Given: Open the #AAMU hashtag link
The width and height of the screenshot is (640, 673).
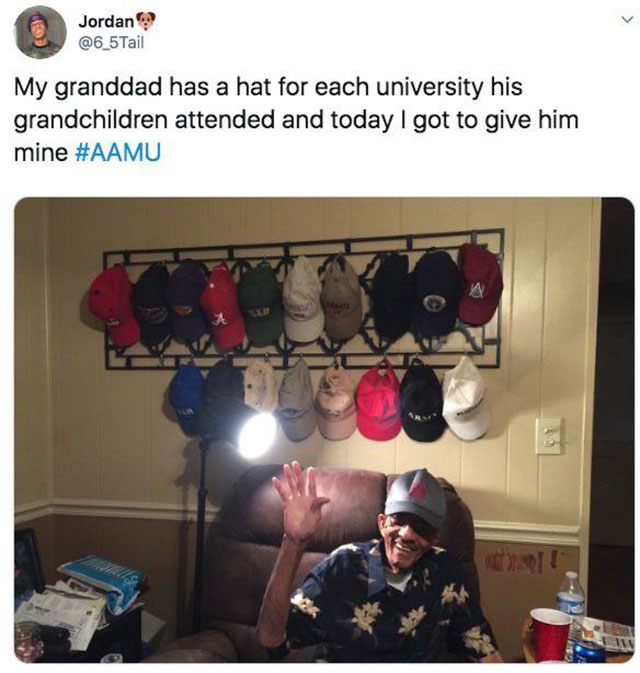Looking at the screenshot, I should (118, 152).
